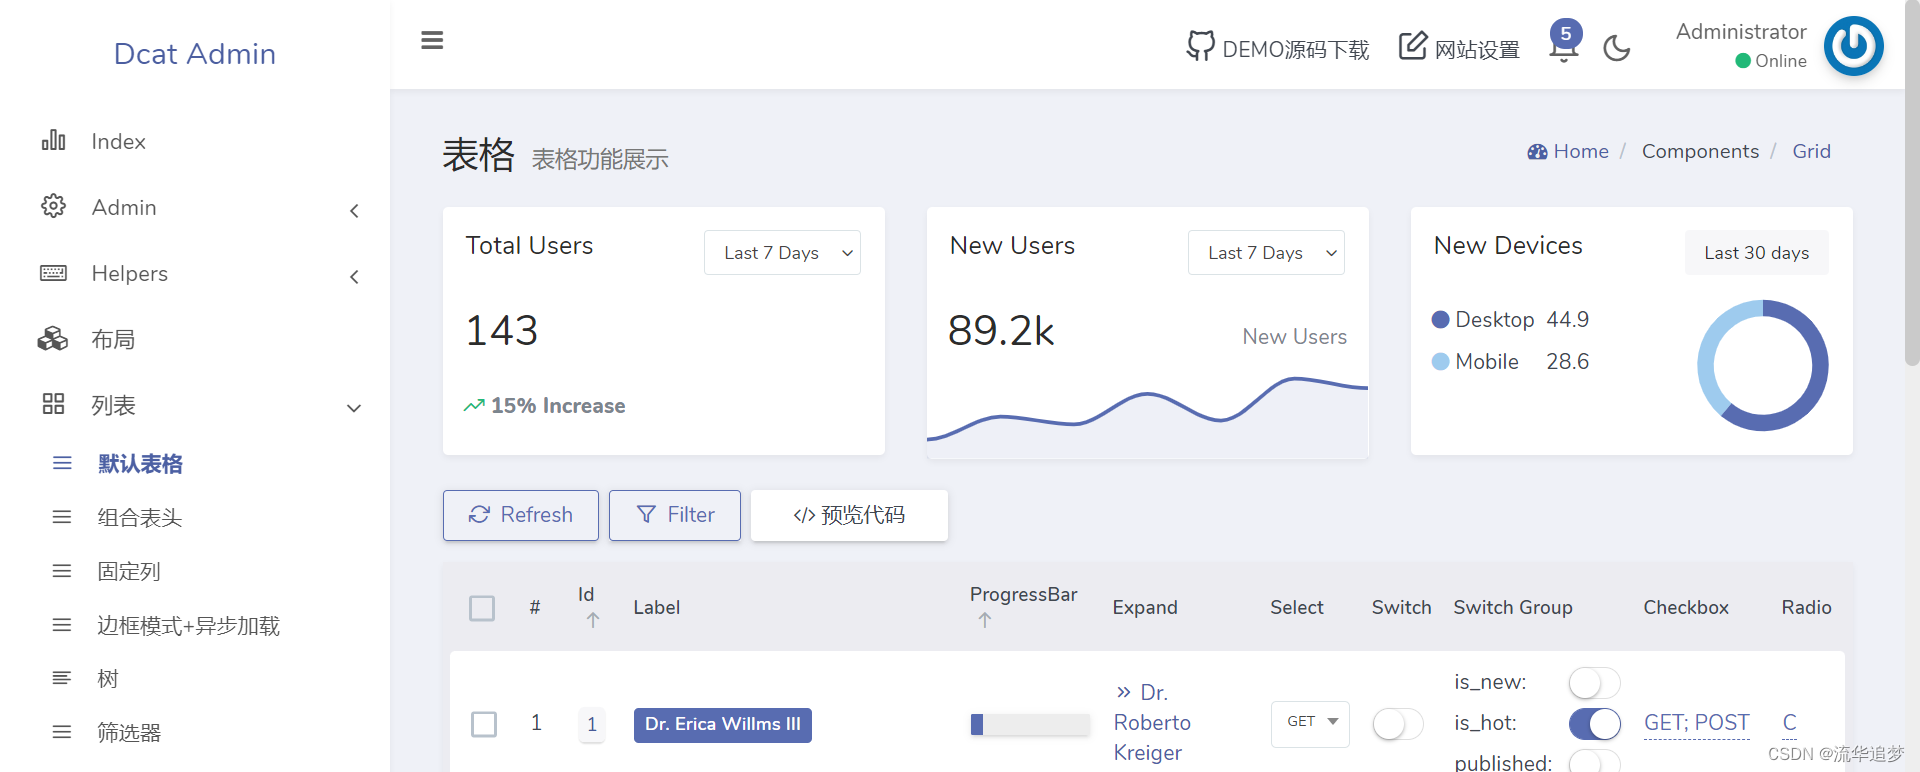This screenshot has height=772, width=1920.
Task: Click the tree icon beside 树
Action: [62, 678]
